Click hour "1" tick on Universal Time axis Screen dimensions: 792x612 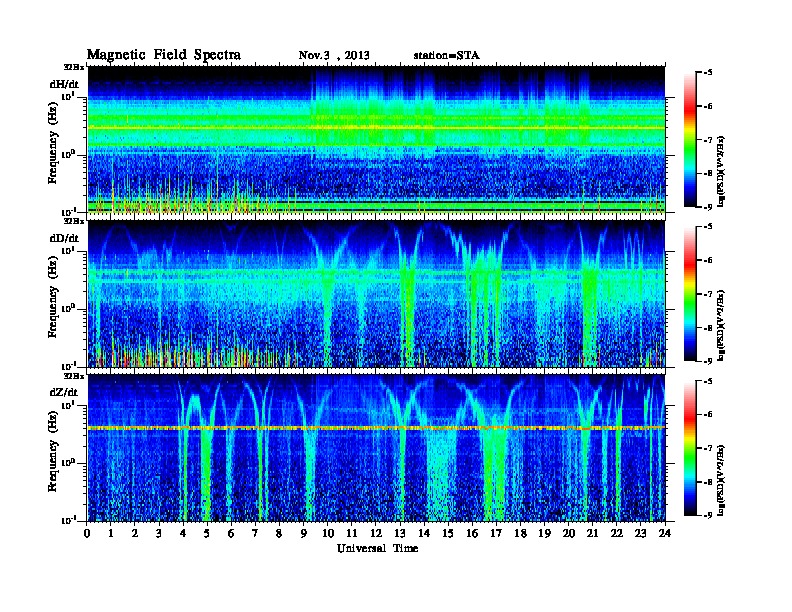[x=111, y=534]
